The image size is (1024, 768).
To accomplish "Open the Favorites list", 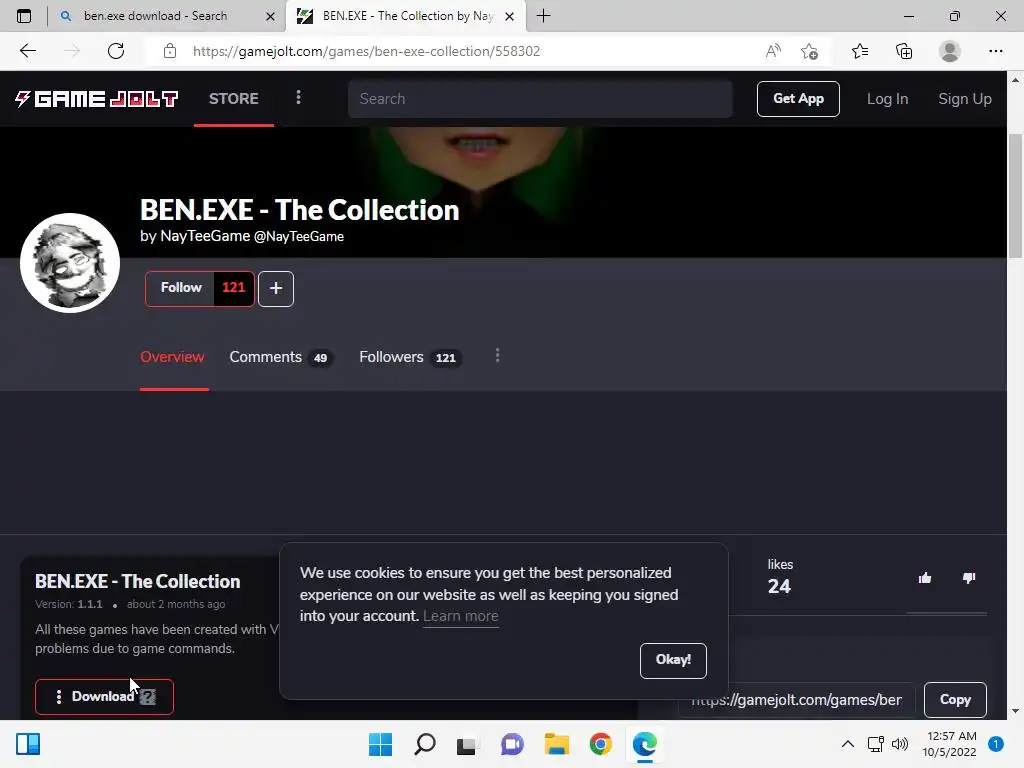I will click(860, 51).
